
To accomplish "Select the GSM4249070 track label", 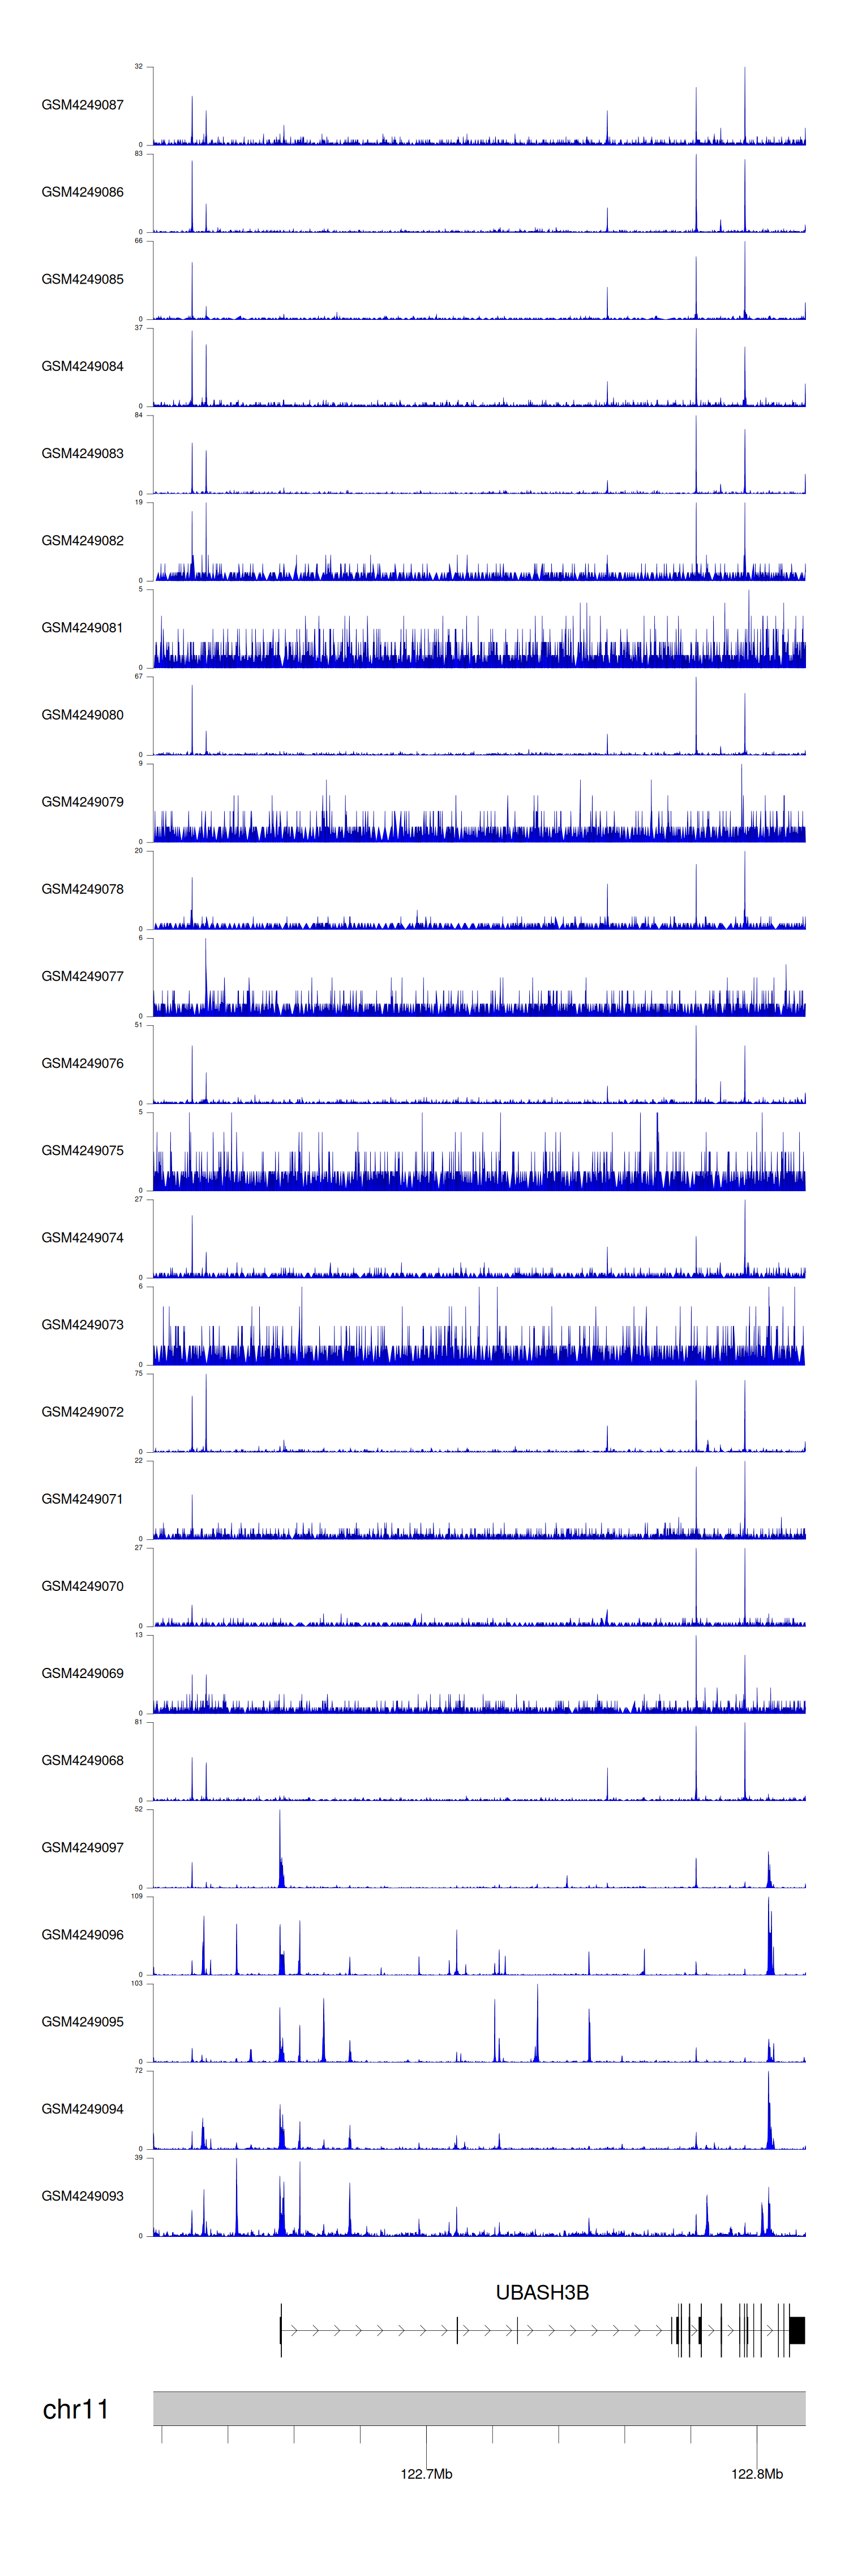I will pos(82,1586).
